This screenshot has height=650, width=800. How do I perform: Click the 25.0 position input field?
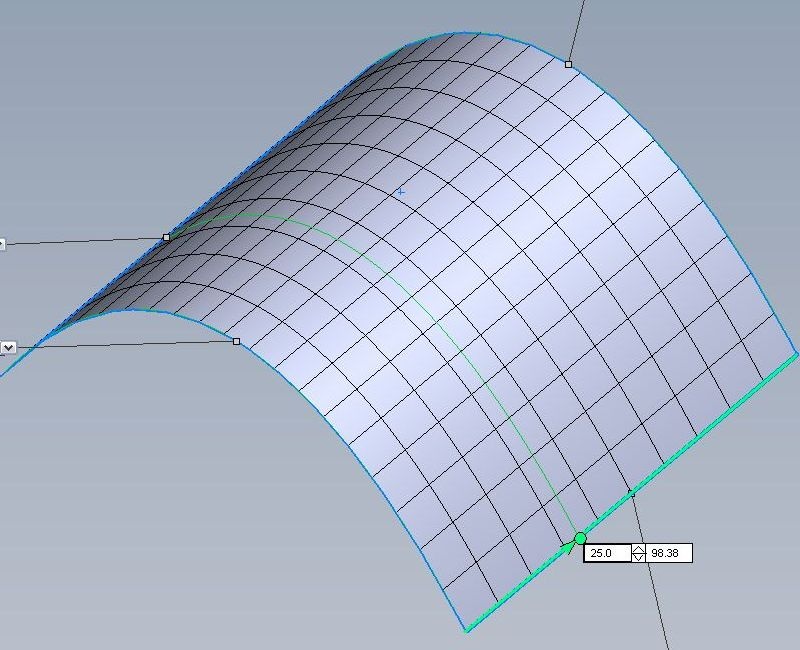click(608, 553)
